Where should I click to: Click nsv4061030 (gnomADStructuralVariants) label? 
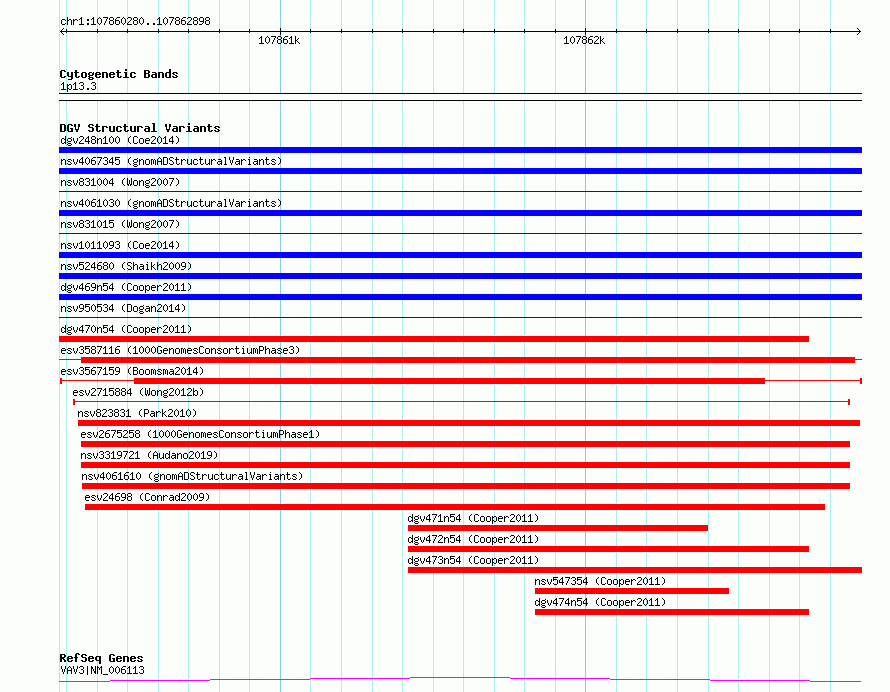pyautogui.click(x=171, y=203)
